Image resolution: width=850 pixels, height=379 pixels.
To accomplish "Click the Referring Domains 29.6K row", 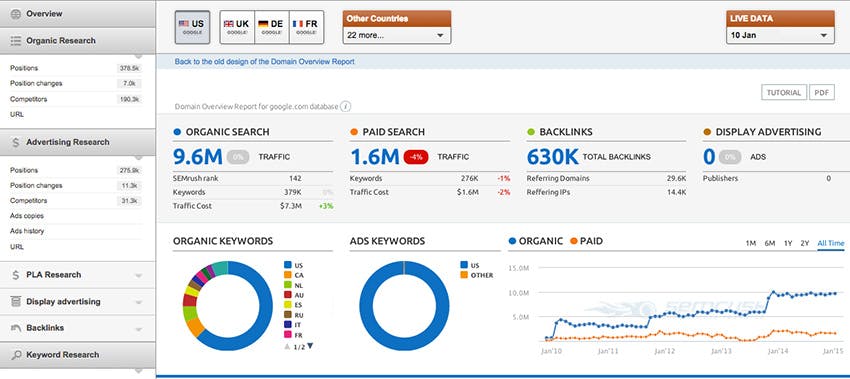I will [606, 178].
